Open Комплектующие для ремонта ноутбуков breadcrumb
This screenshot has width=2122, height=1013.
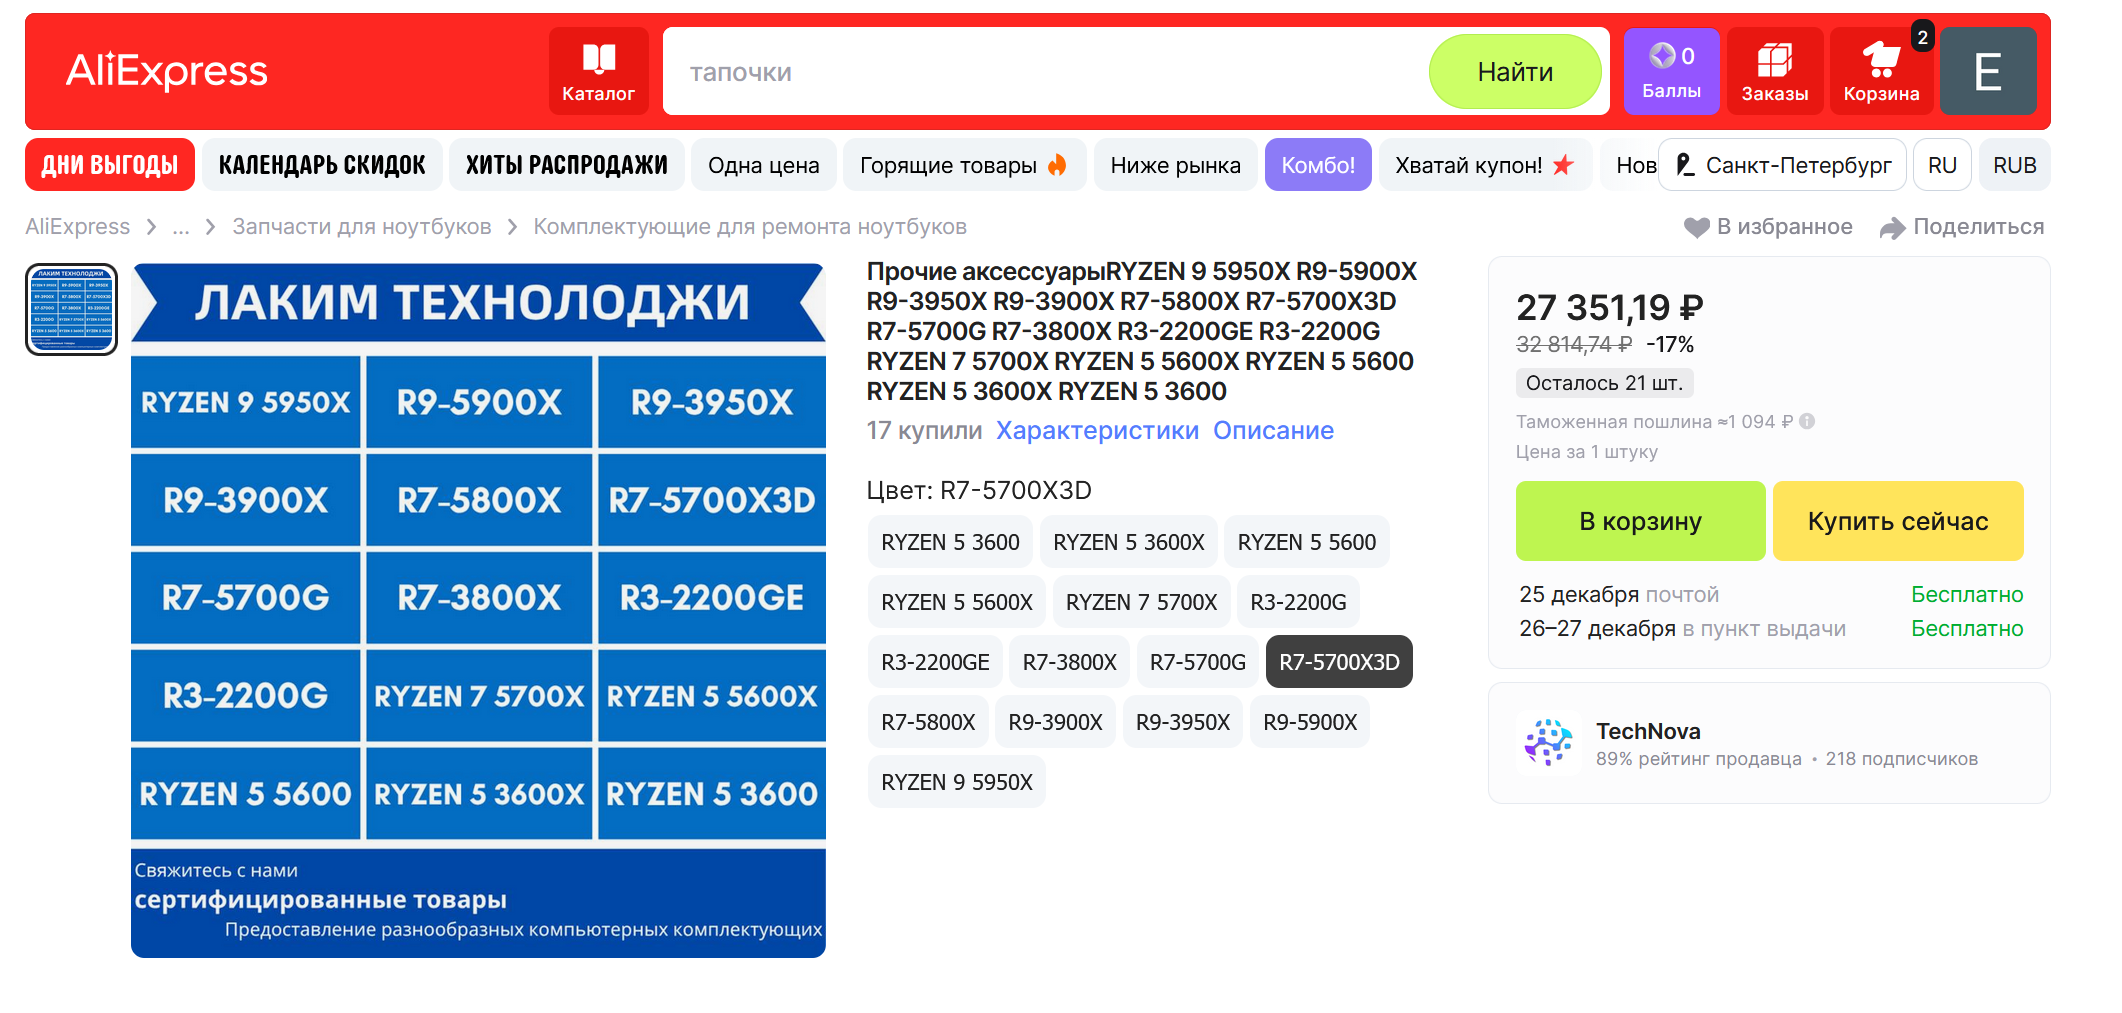tap(750, 227)
